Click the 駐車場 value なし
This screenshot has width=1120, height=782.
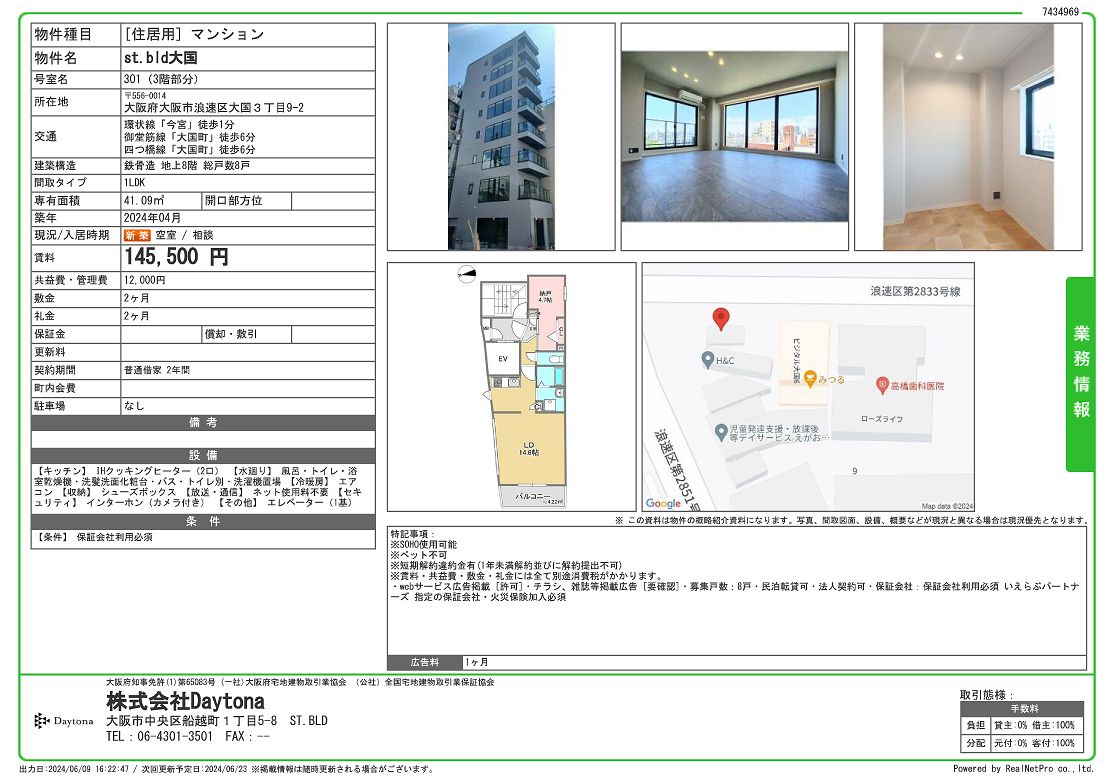(x=134, y=406)
